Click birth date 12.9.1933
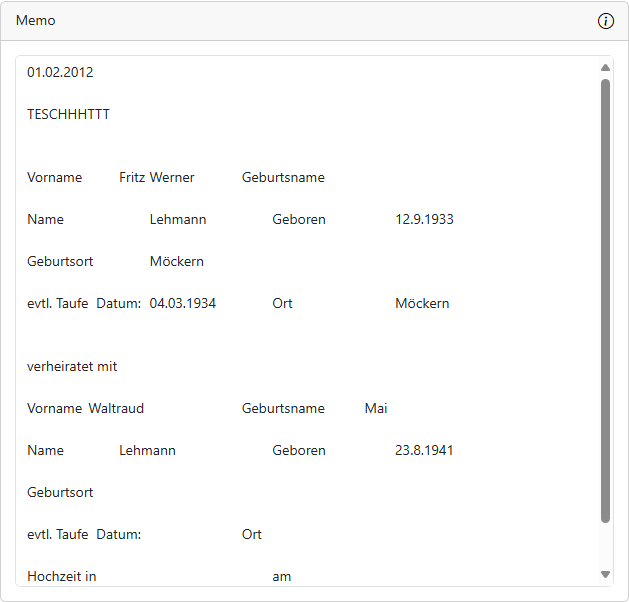This screenshot has width=629, height=602. point(424,219)
